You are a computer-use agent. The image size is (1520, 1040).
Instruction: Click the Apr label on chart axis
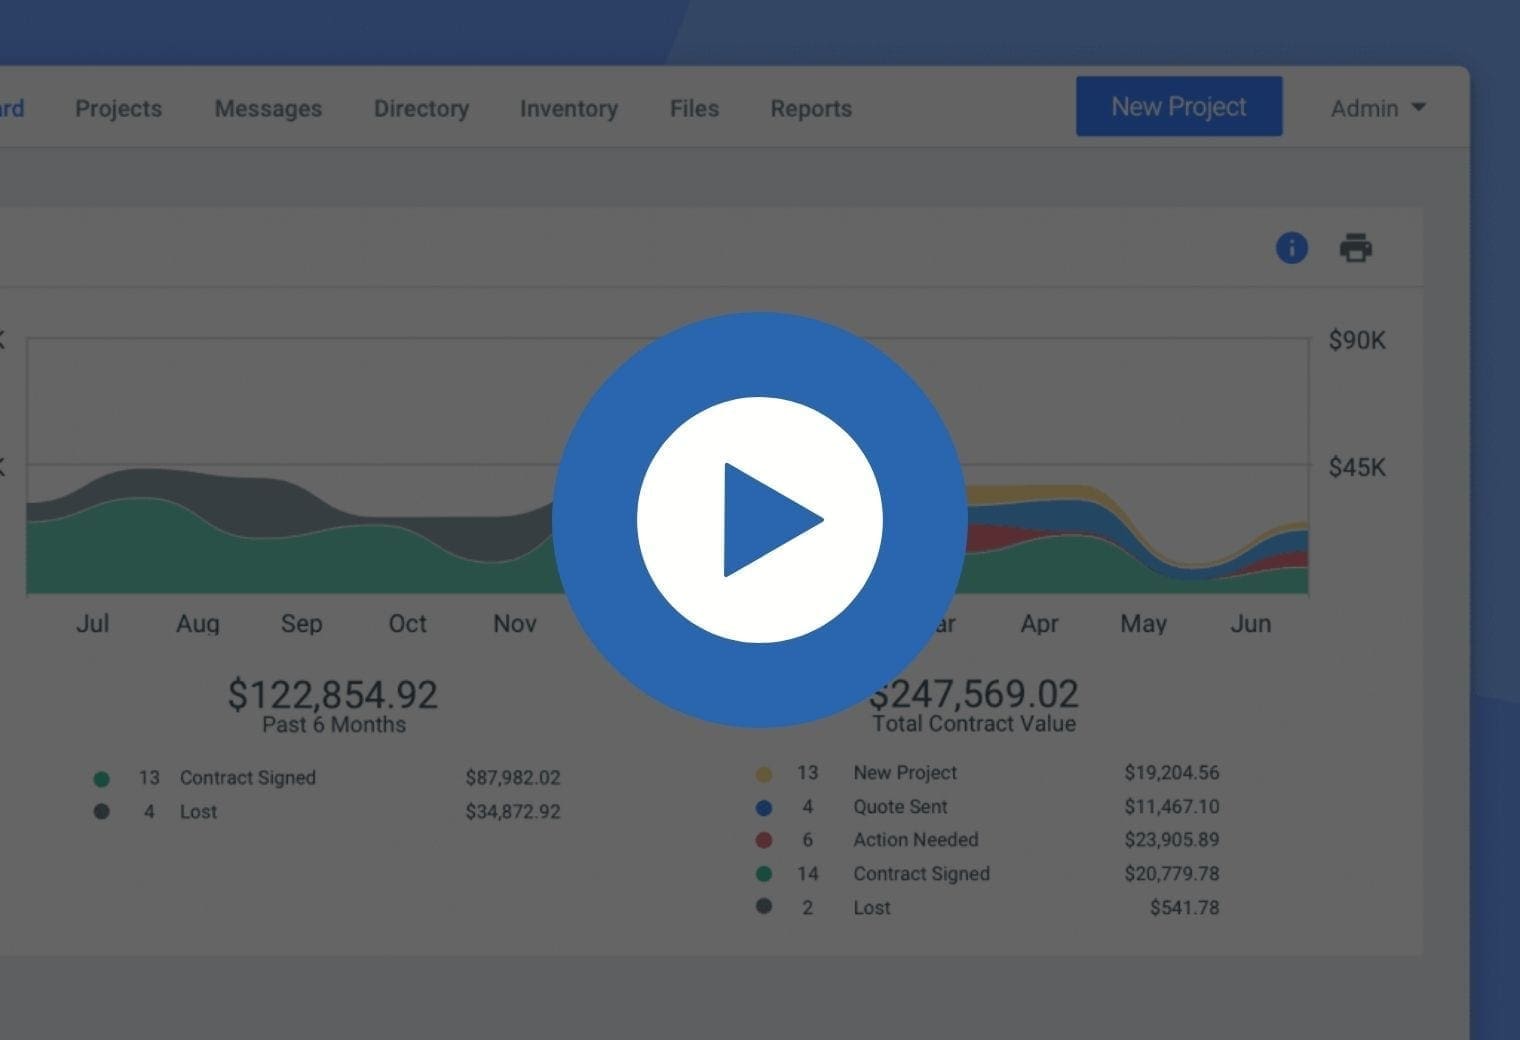coord(1039,624)
